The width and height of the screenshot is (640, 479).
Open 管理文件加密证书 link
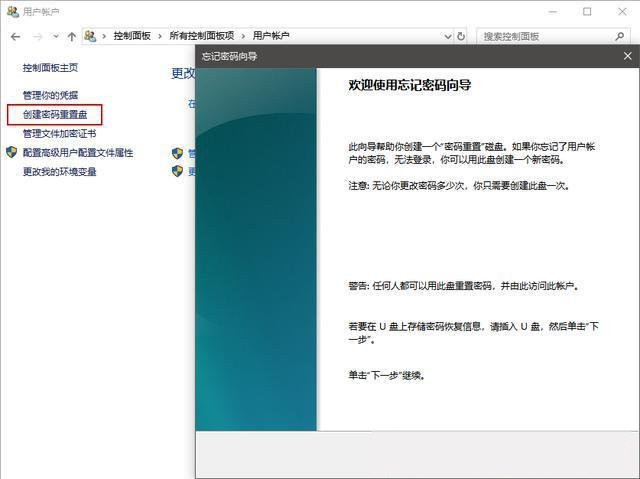[59, 134]
